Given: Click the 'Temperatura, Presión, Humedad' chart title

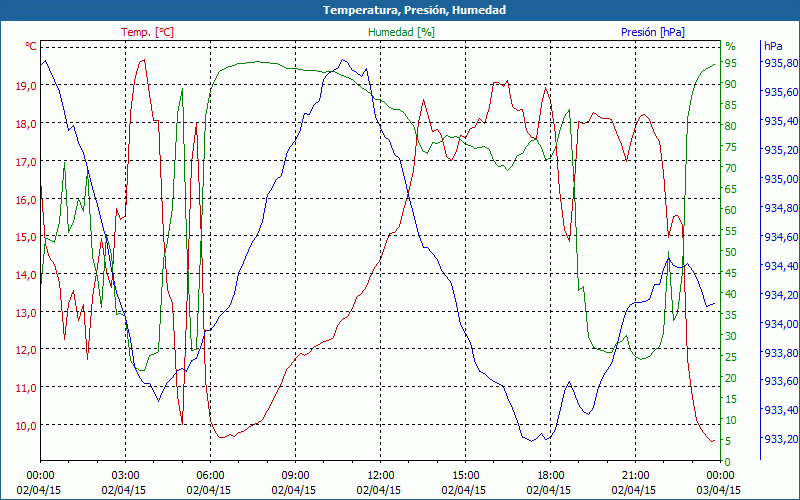Looking at the screenshot, I should pos(414,10).
